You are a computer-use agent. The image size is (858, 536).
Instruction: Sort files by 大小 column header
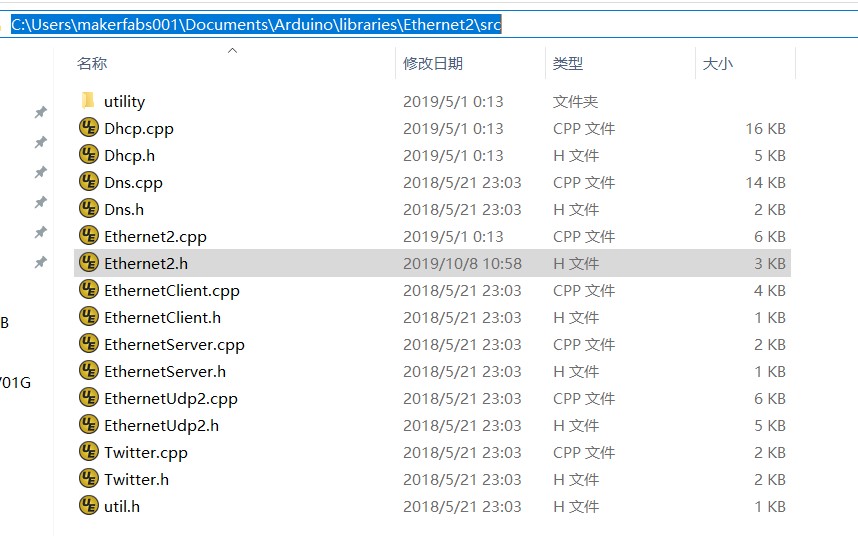pyautogui.click(x=717, y=63)
